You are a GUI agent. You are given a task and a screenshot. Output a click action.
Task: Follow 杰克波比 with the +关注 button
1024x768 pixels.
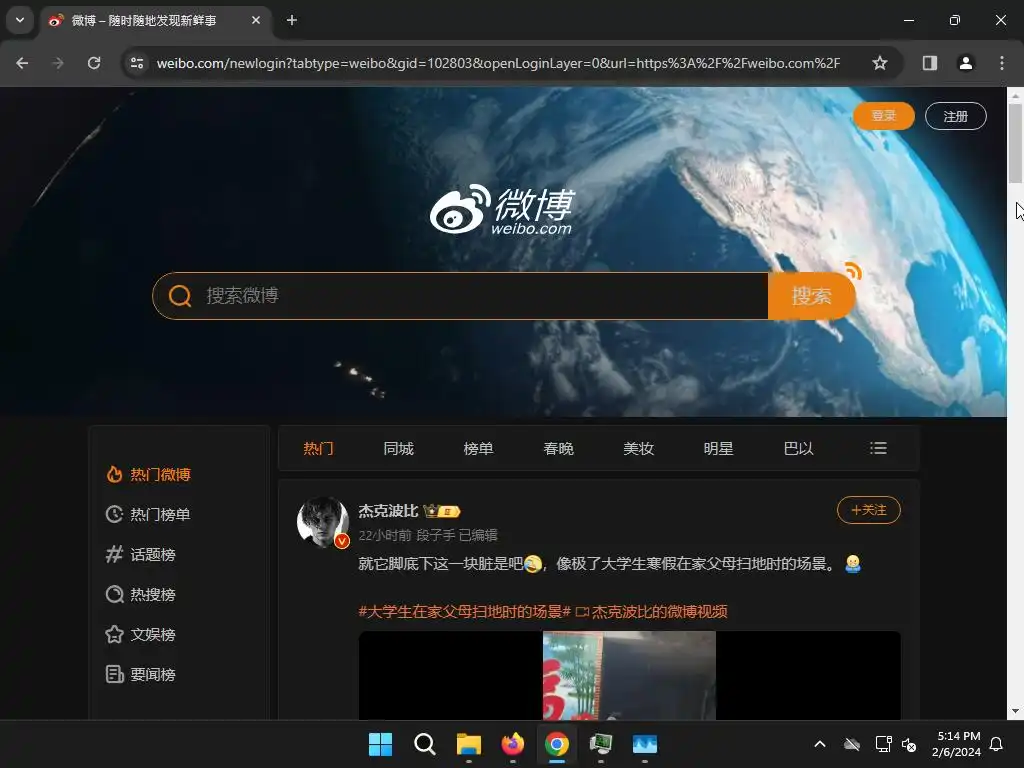(869, 510)
